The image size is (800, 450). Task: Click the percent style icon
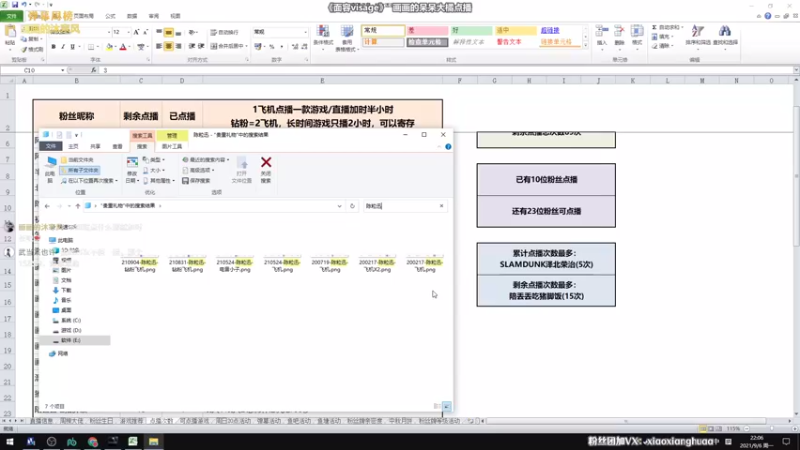pos(272,46)
